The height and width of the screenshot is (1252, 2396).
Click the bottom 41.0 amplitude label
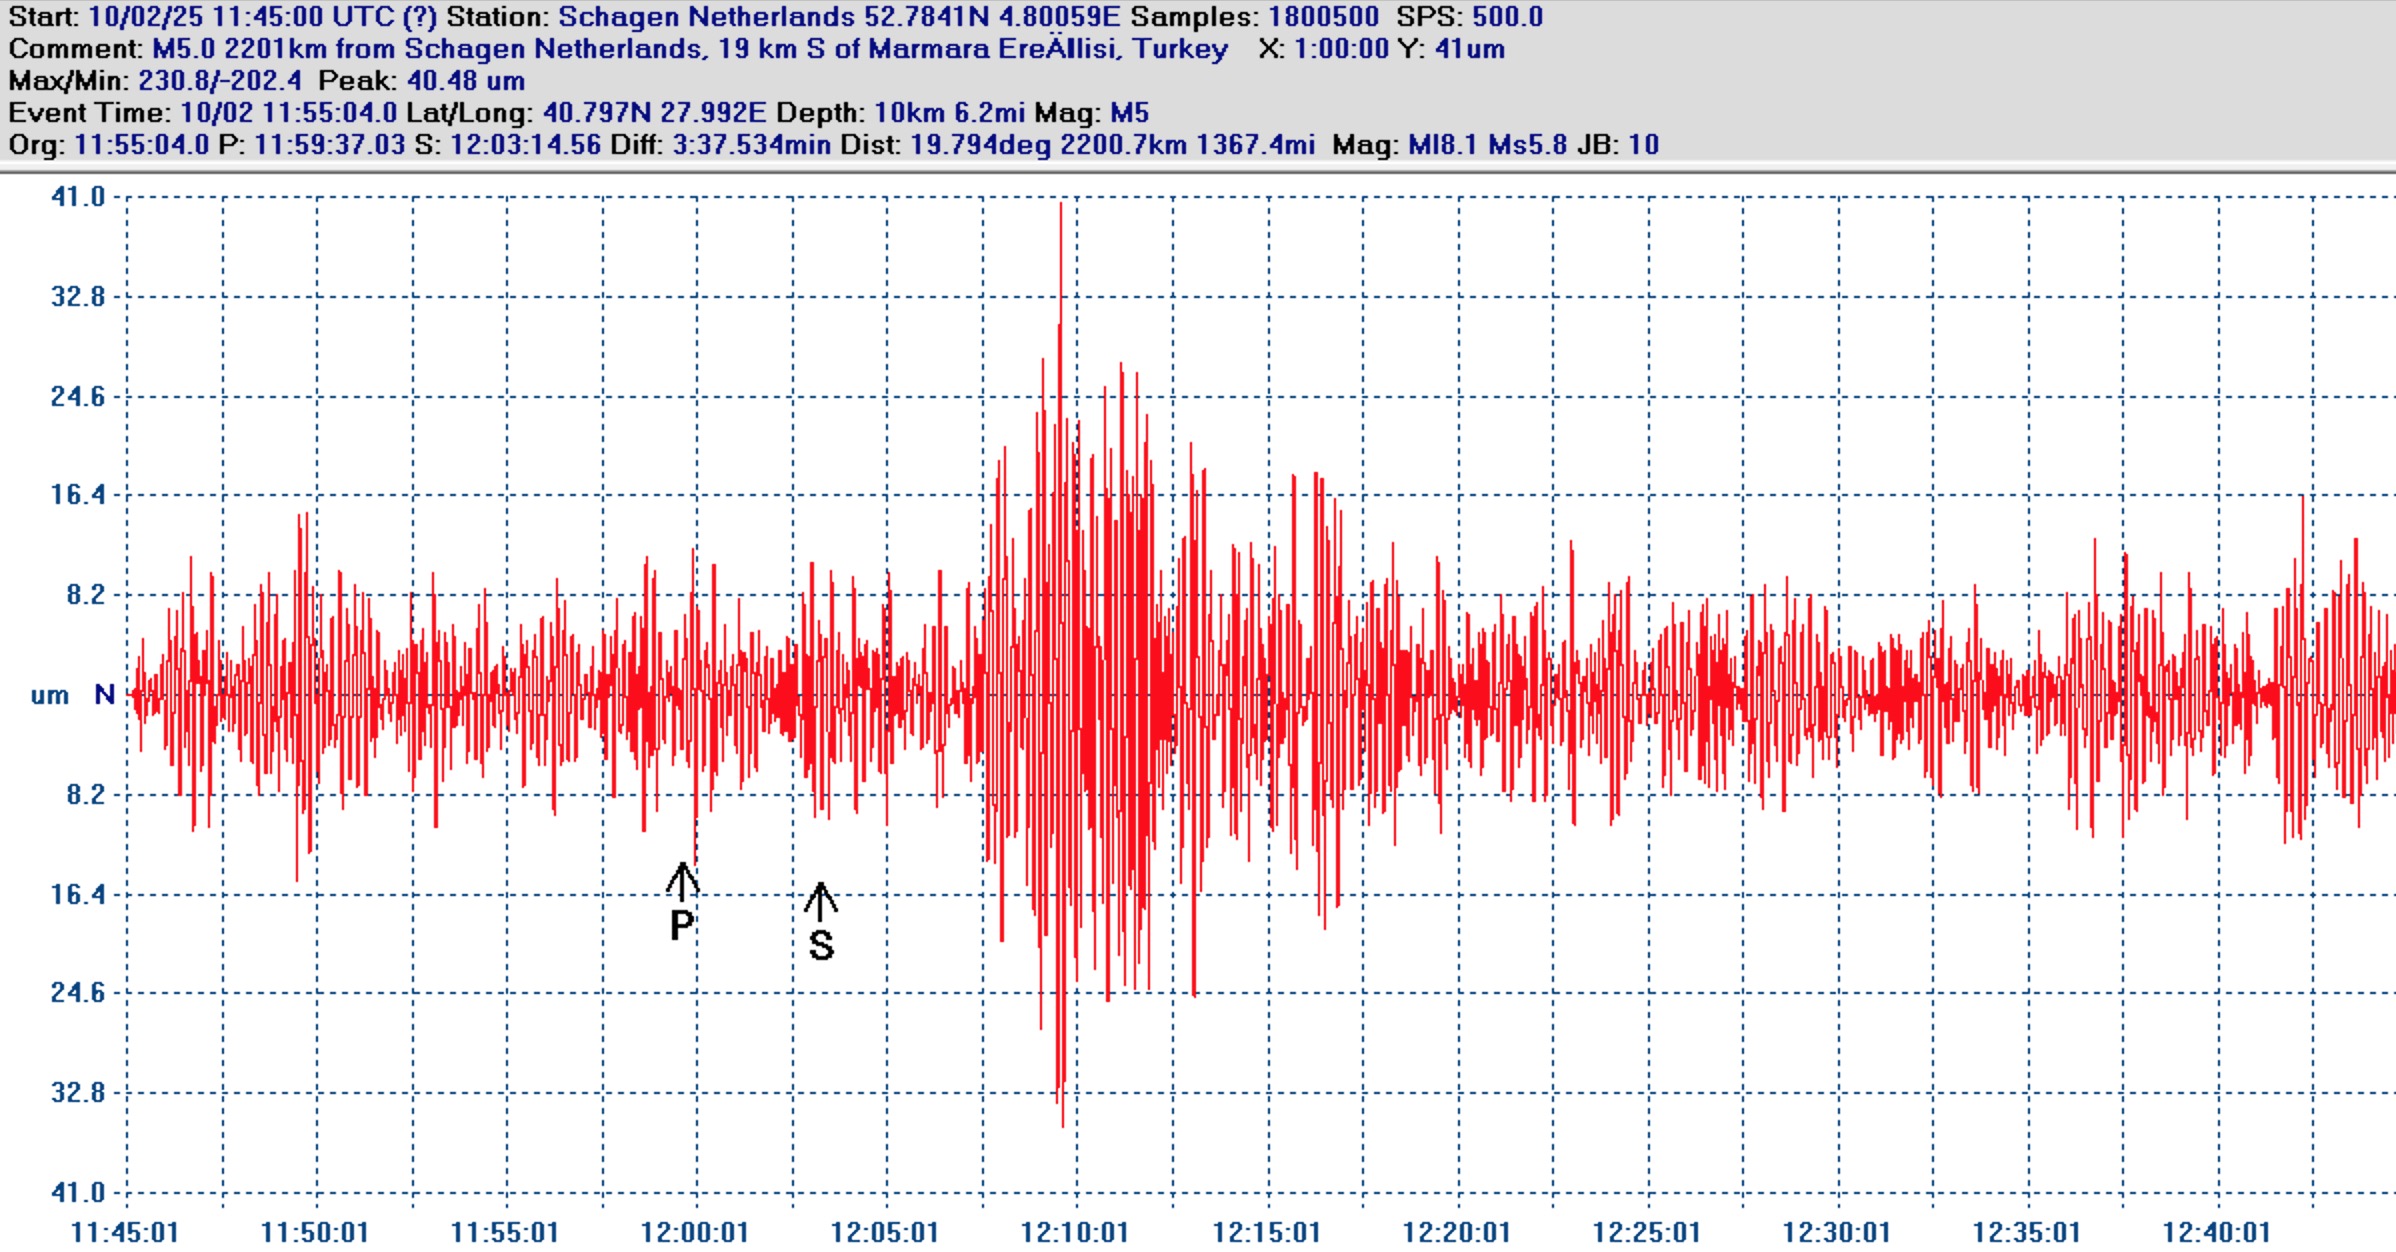point(78,1192)
